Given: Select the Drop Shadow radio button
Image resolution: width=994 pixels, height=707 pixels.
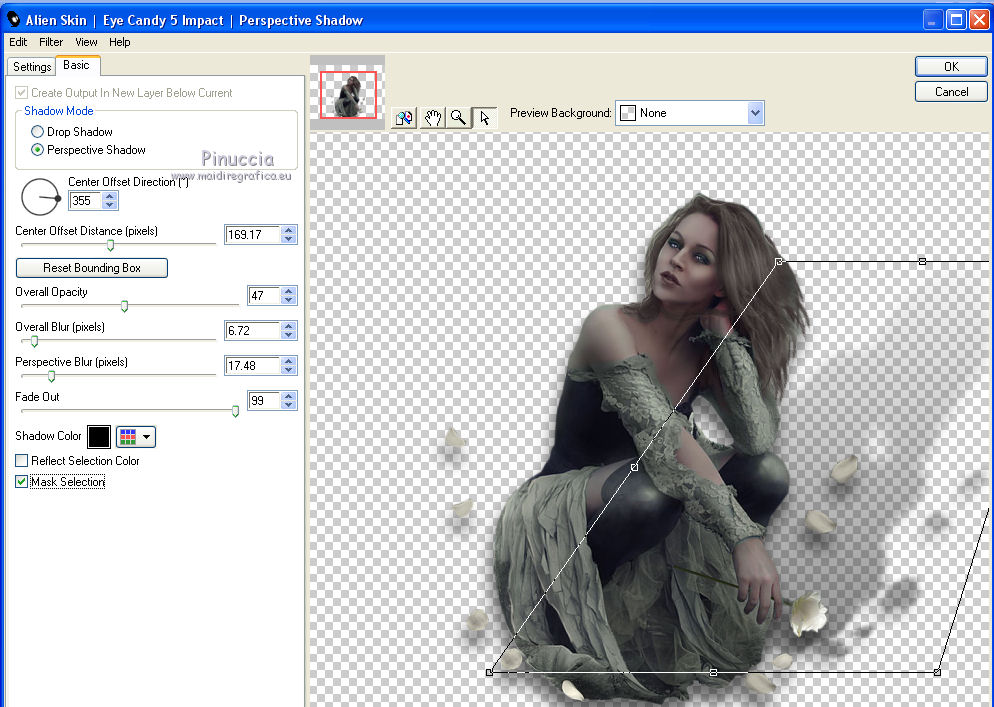Looking at the screenshot, I should (x=38, y=132).
